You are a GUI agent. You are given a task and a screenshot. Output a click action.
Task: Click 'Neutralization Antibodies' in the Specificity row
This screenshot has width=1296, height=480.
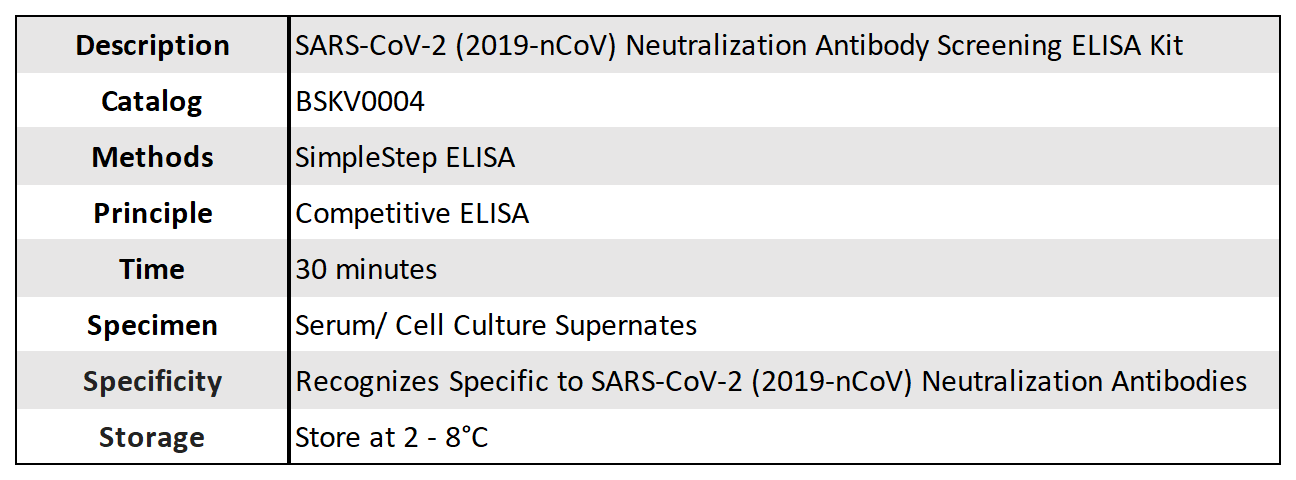(1084, 382)
